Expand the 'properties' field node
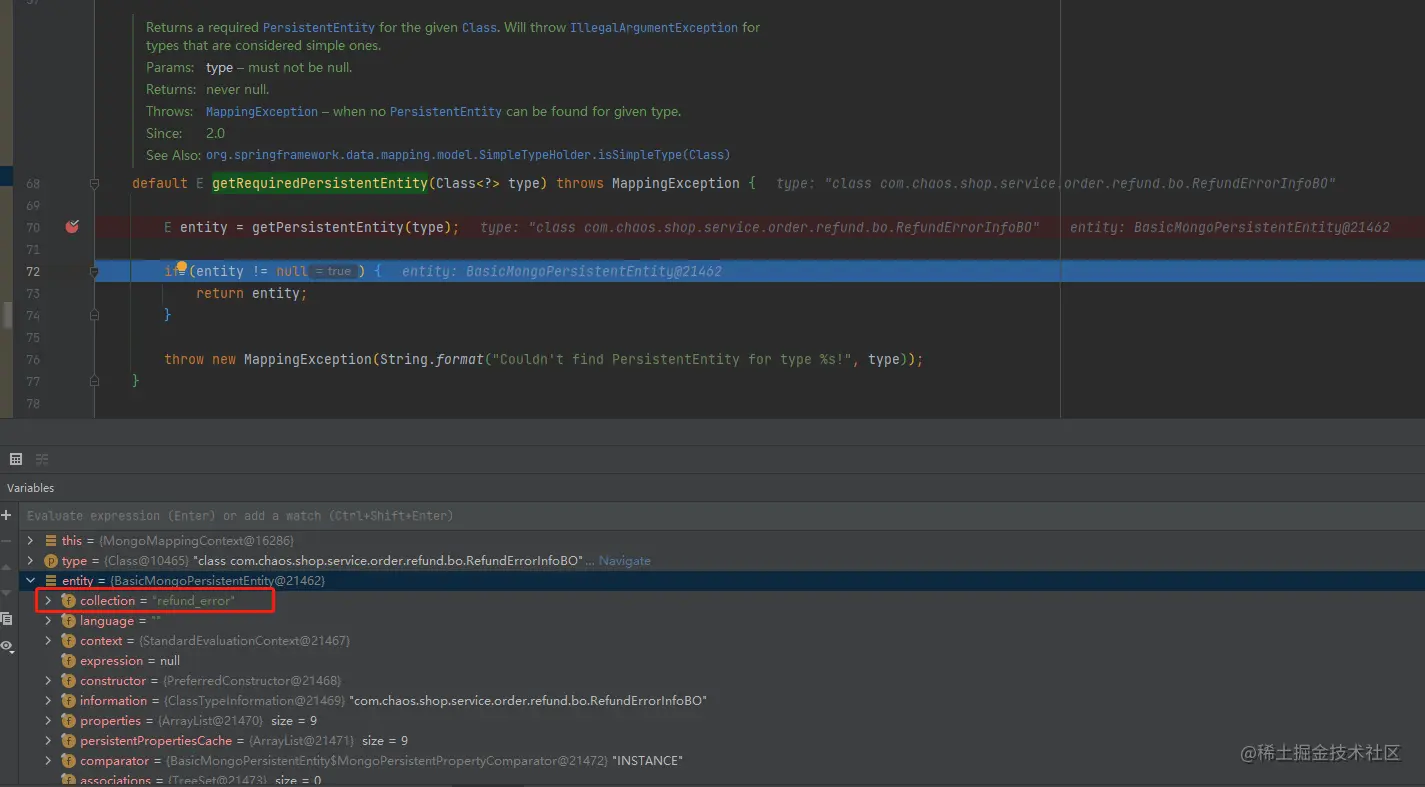 48,721
